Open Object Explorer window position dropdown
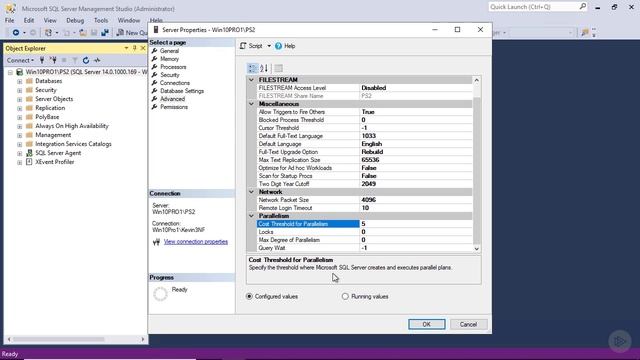This screenshot has width=640, height=360. tap(126, 48)
